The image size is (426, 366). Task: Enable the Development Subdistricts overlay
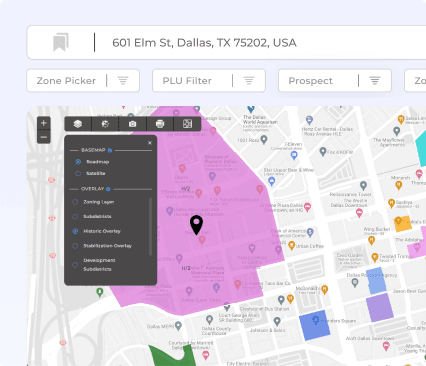(75, 265)
